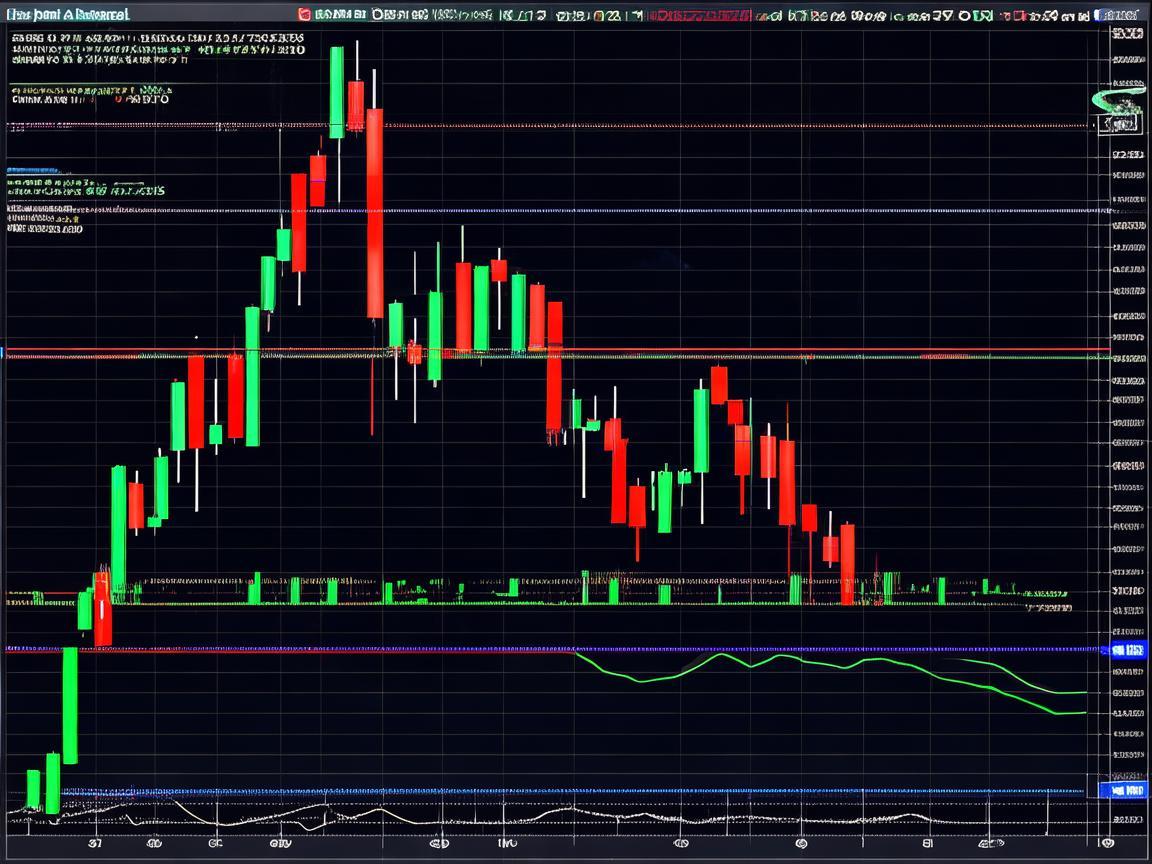Click the red icon in the top toolbar

pyautogui.click(x=304, y=15)
